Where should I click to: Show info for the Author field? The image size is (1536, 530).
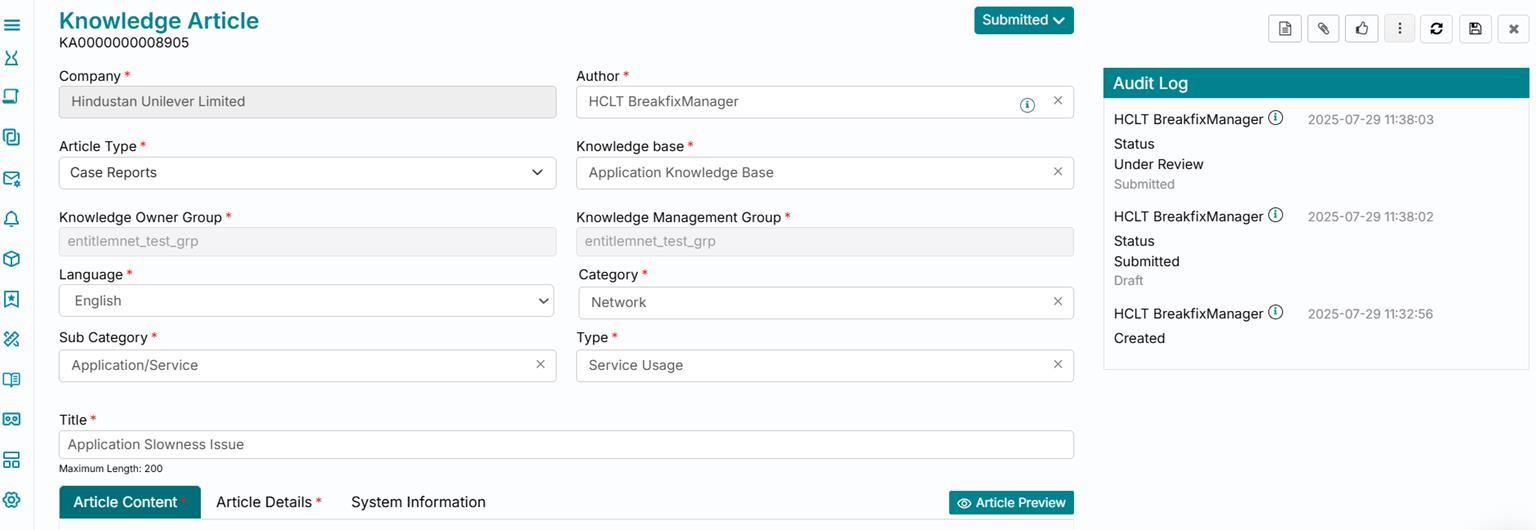coord(1027,105)
